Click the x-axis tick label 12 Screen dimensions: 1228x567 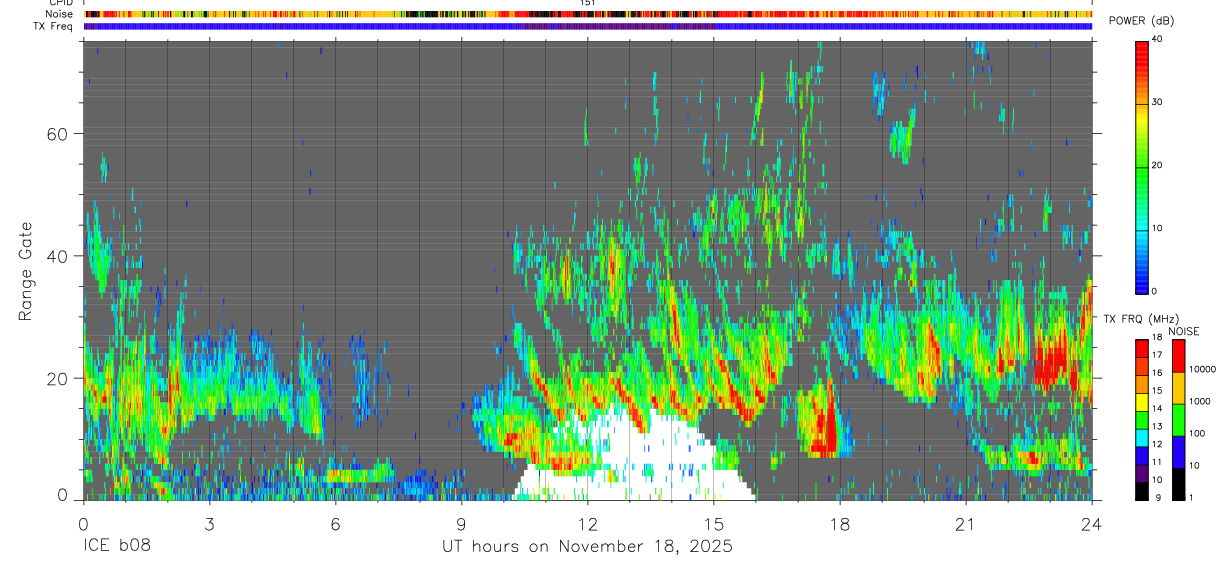click(587, 524)
